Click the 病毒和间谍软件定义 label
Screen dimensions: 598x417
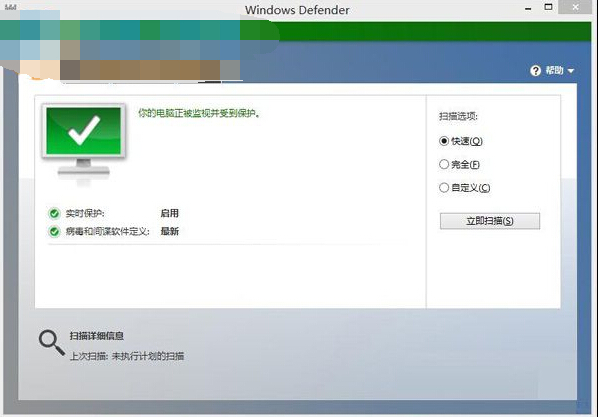tap(107, 231)
